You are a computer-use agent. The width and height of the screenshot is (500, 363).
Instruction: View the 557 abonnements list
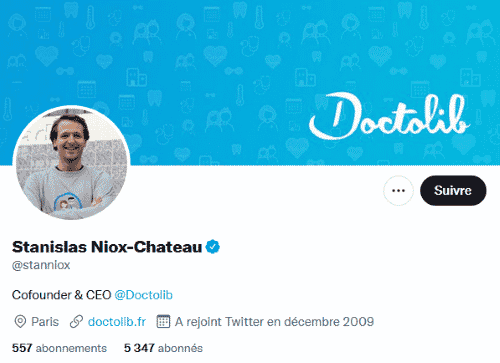[59, 348]
